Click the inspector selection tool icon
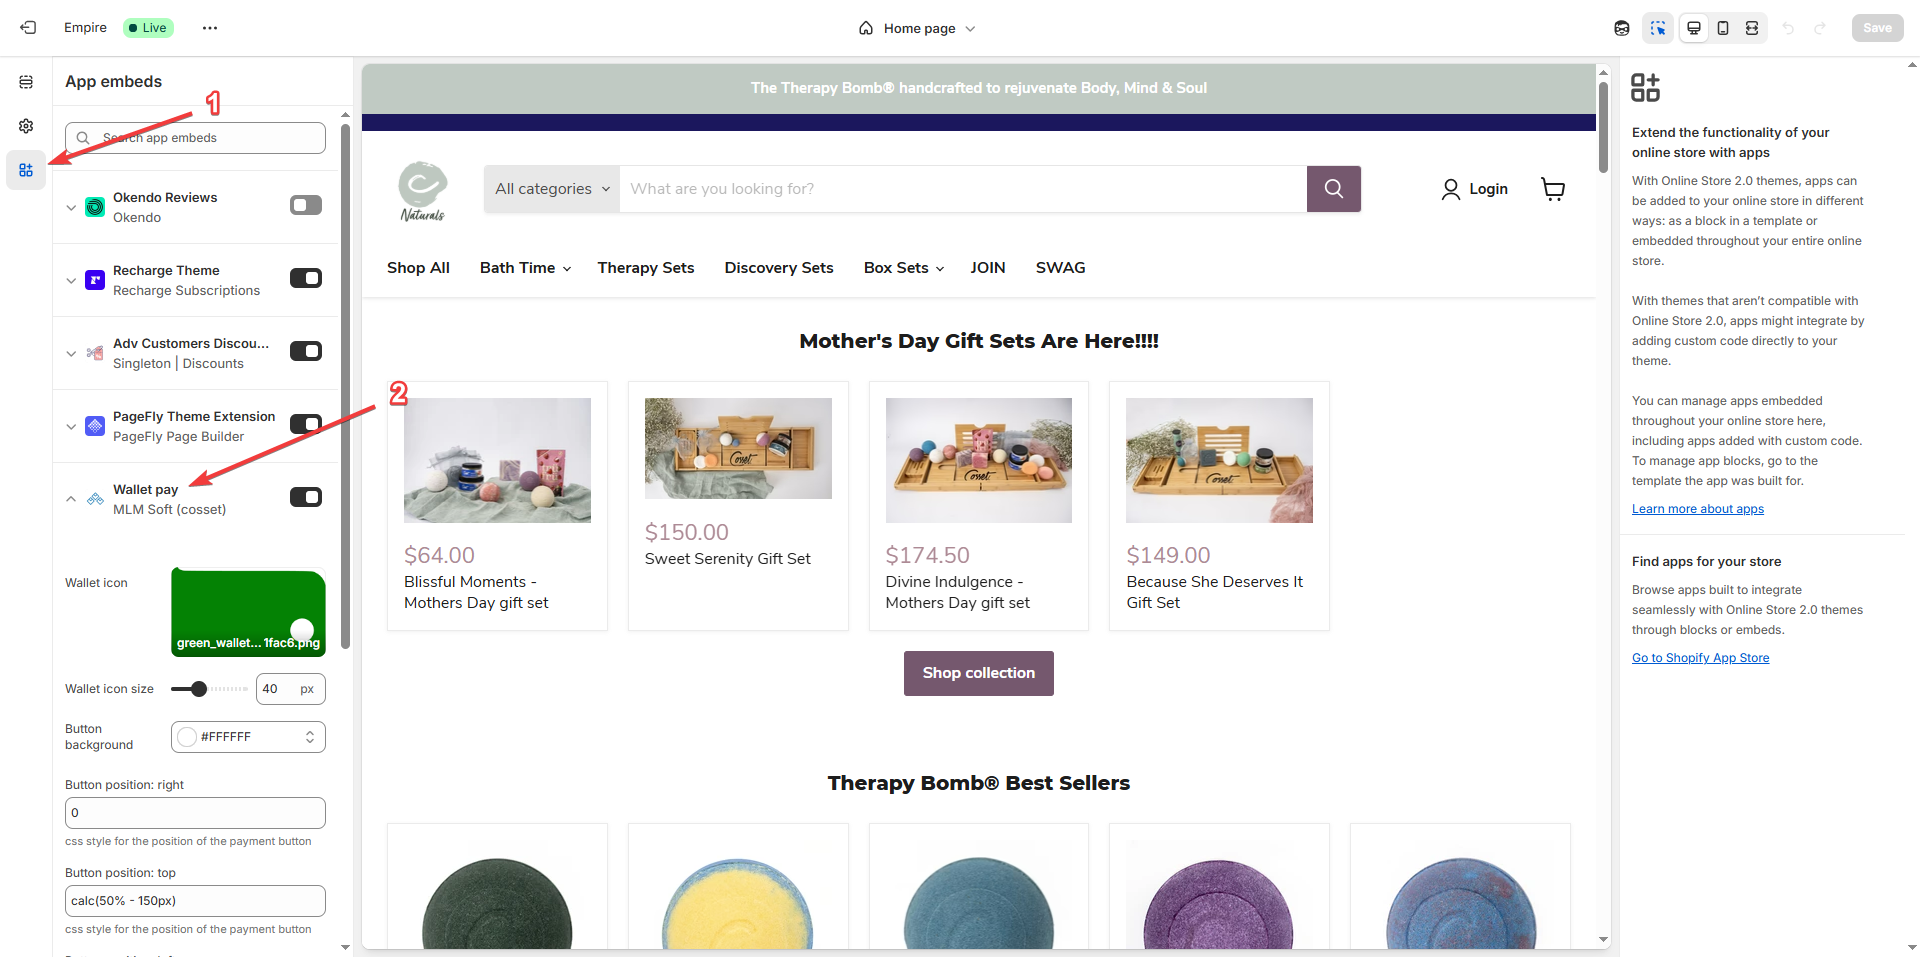The width and height of the screenshot is (1920, 957). click(x=1658, y=28)
